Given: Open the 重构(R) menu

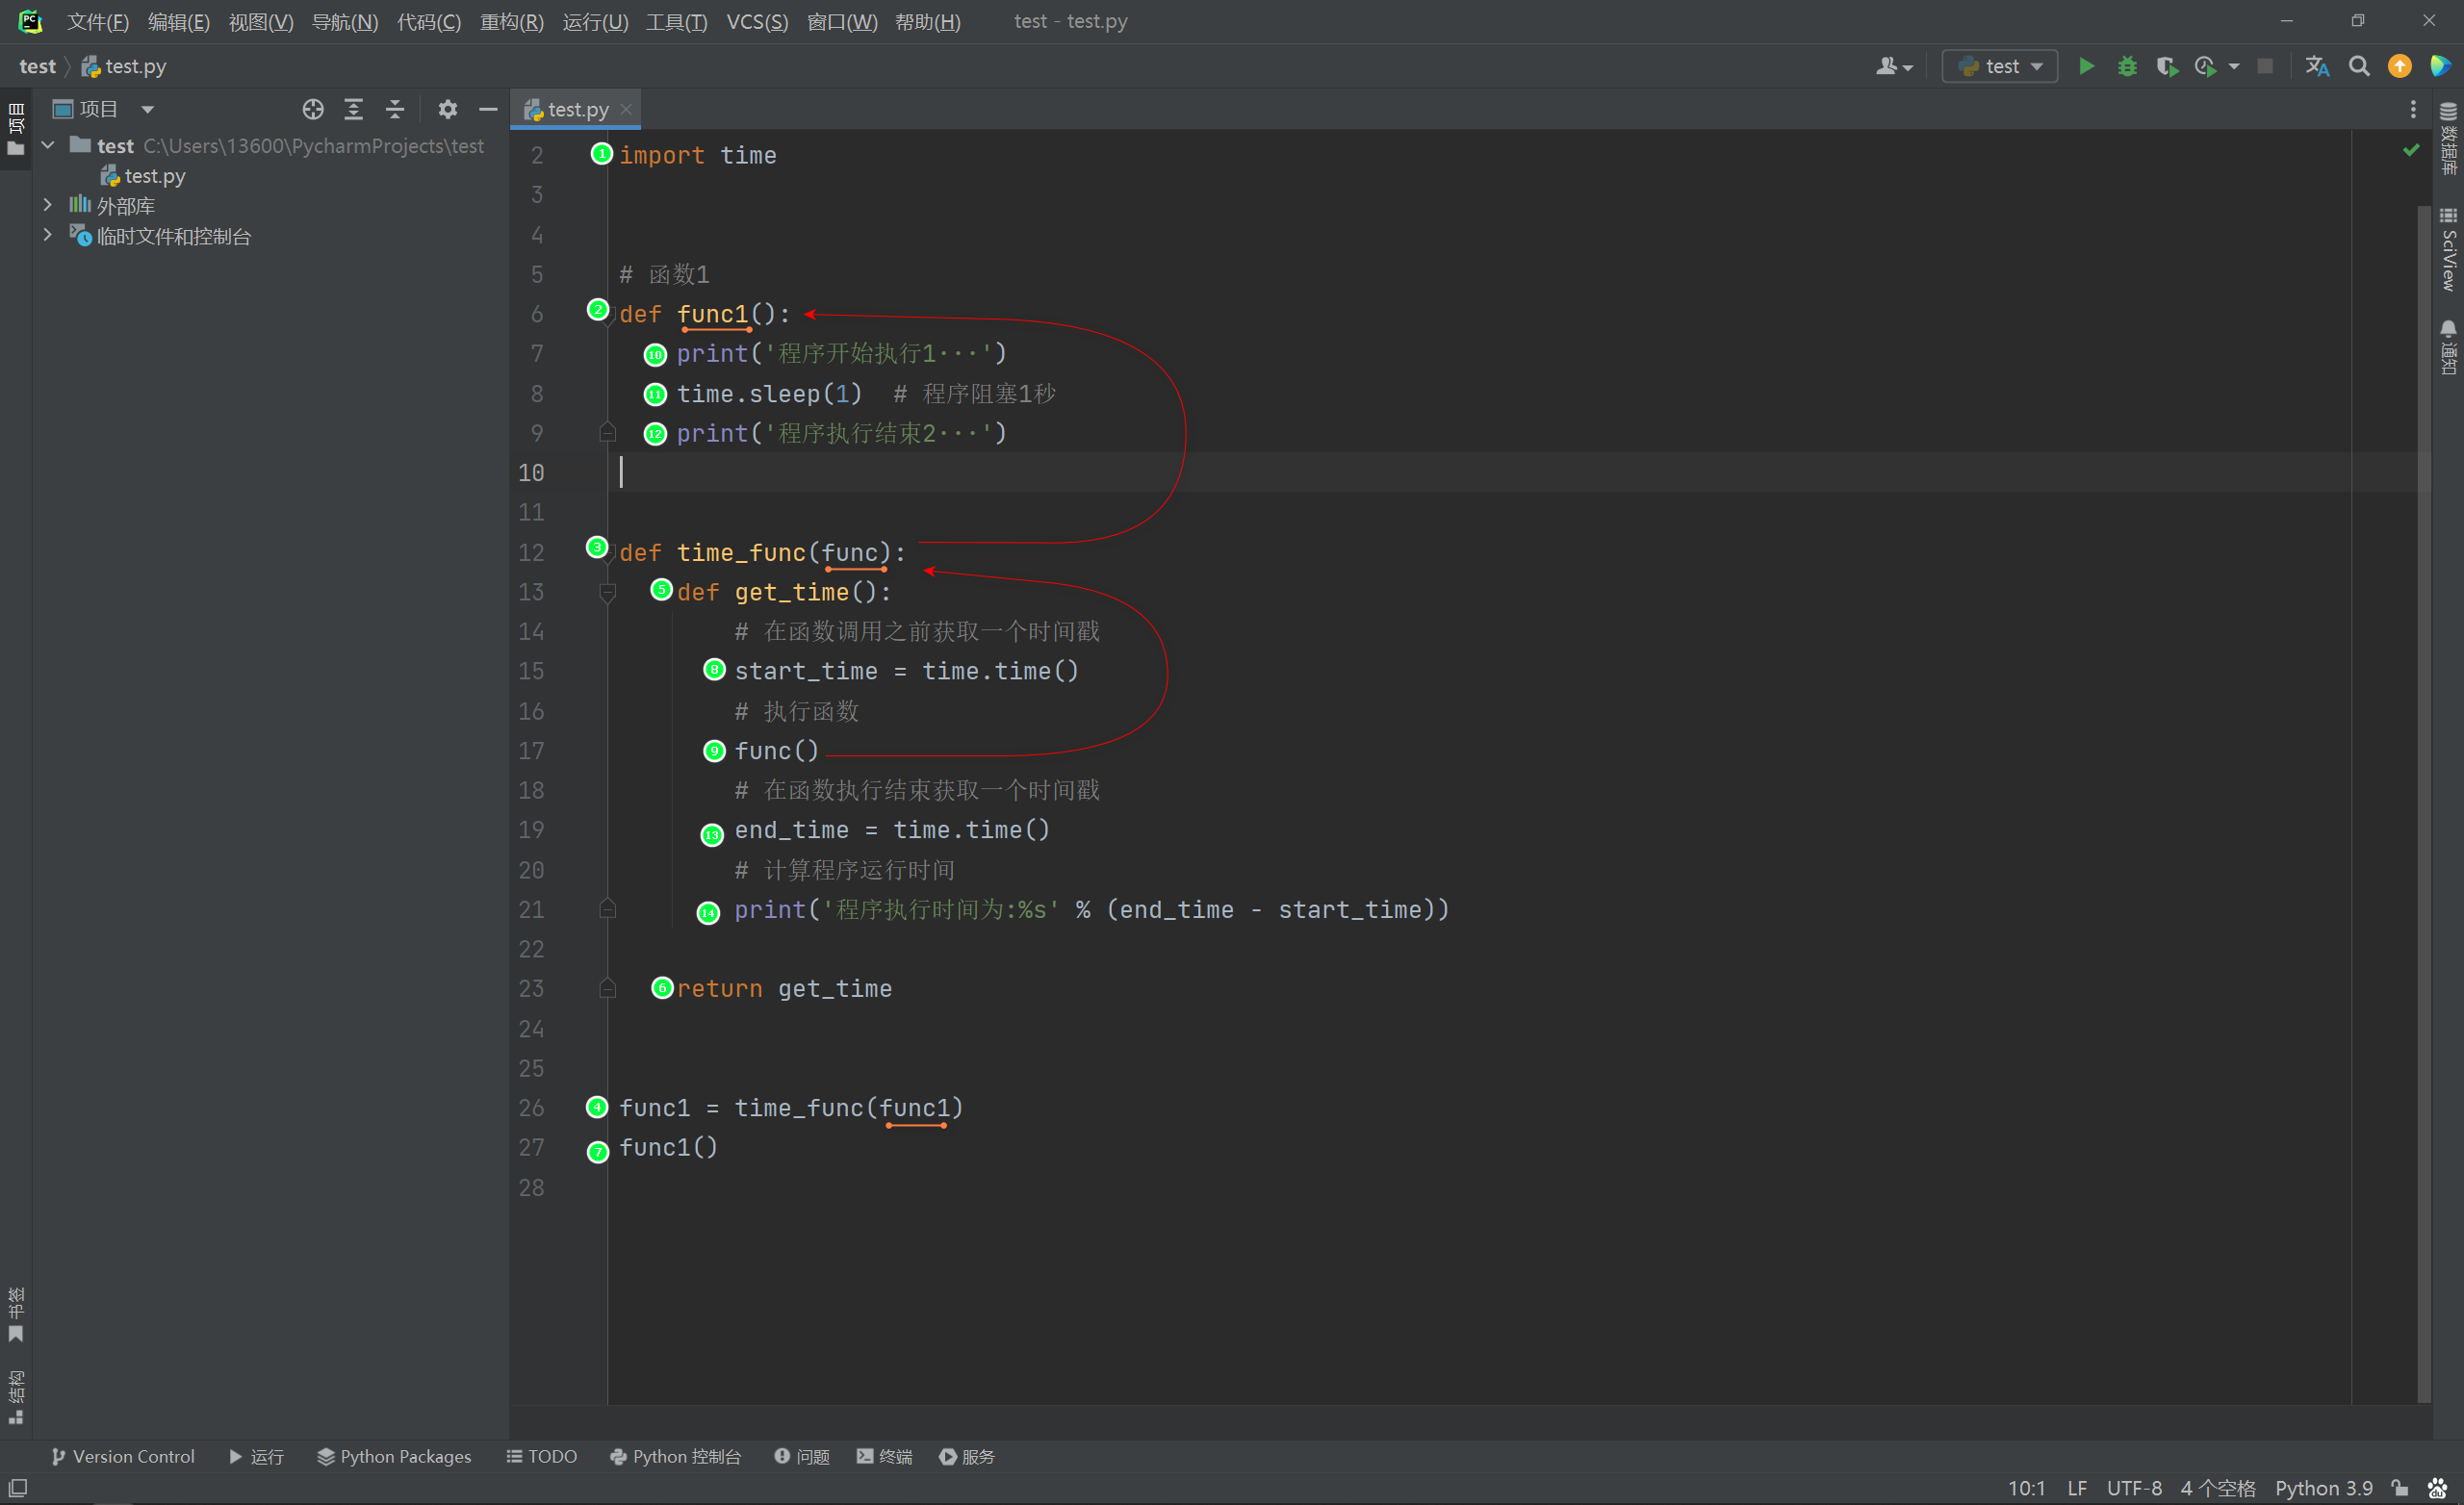Looking at the screenshot, I should [511, 21].
